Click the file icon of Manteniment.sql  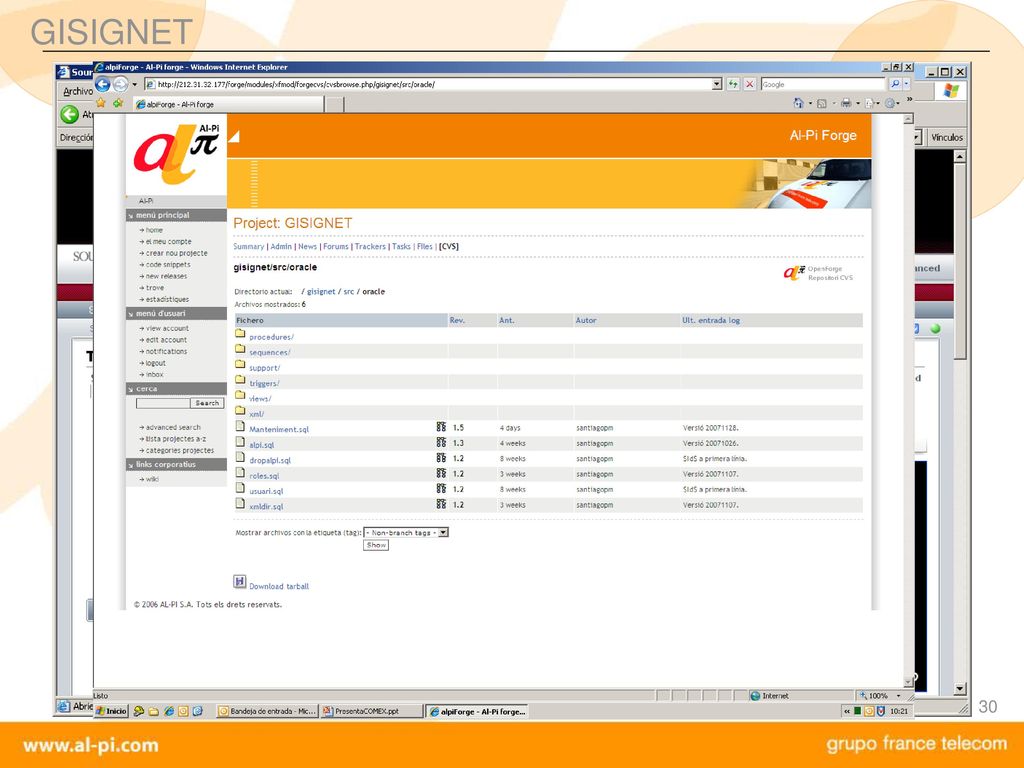coord(240,426)
